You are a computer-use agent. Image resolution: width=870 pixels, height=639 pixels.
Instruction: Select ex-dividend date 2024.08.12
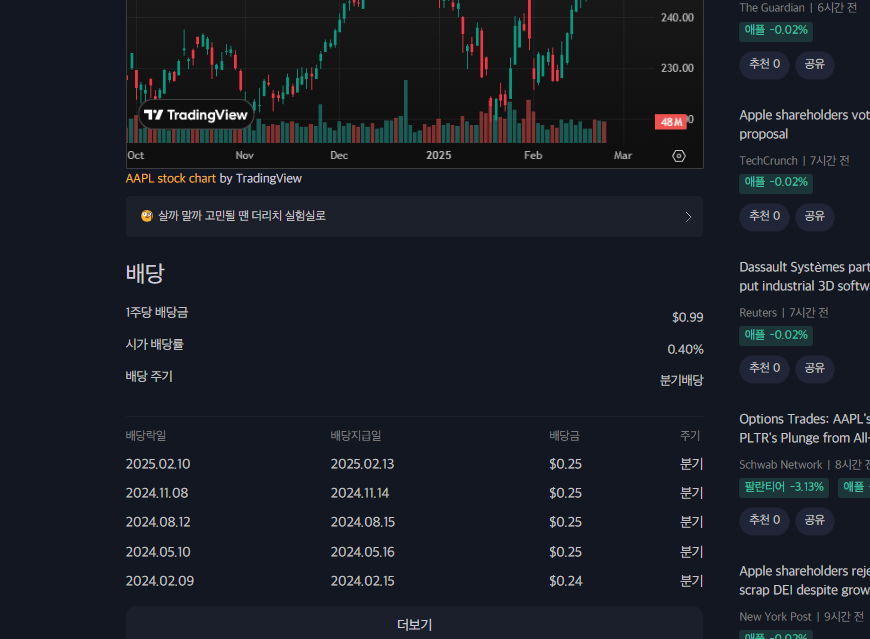[x=158, y=522]
